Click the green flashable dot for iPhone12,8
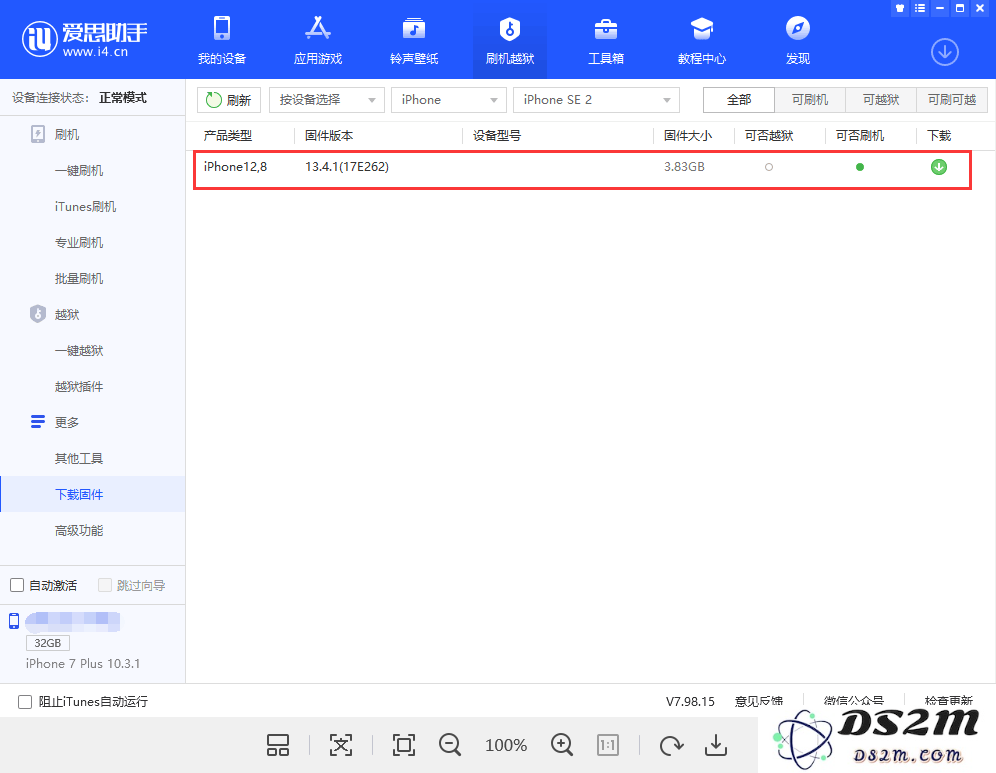996x773 pixels. click(859, 167)
